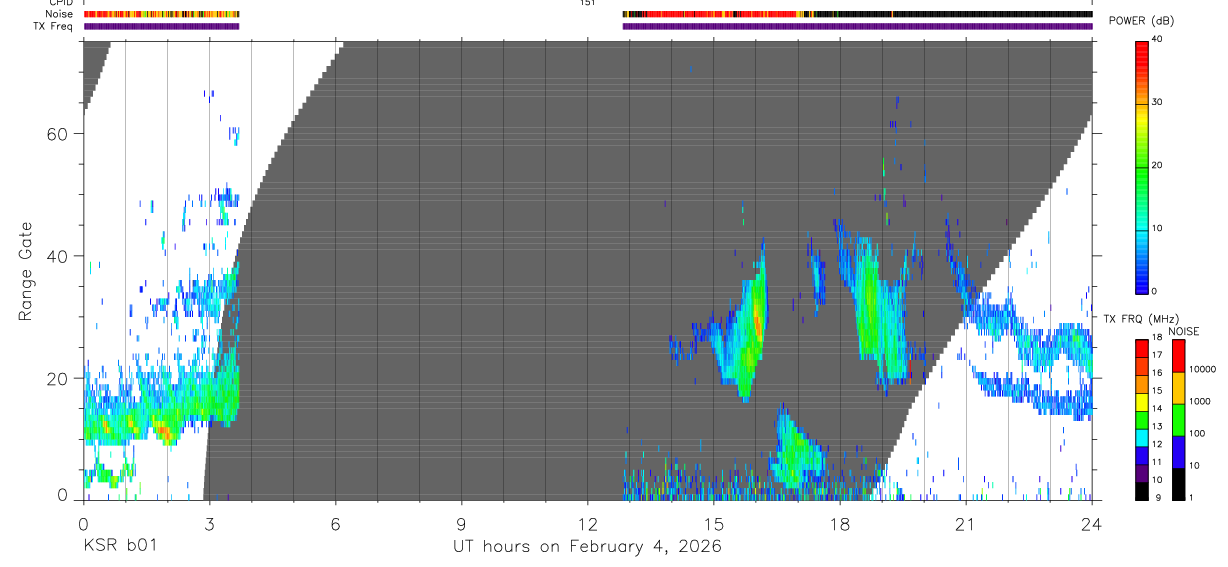Viewport: 1228px width, 567px height.
Task: Click the 12 hour tick label
Action: 588,523
